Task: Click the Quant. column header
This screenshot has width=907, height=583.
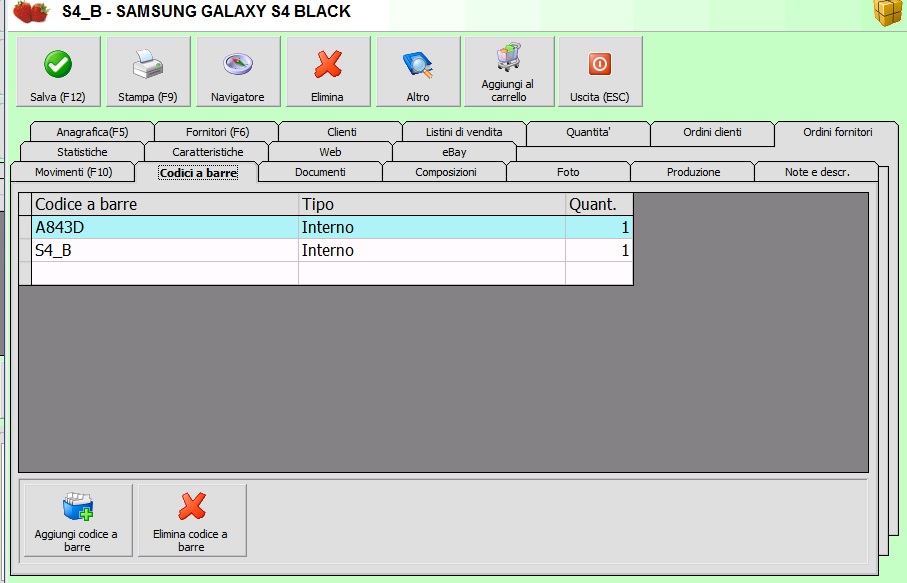Action: (599, 204)
